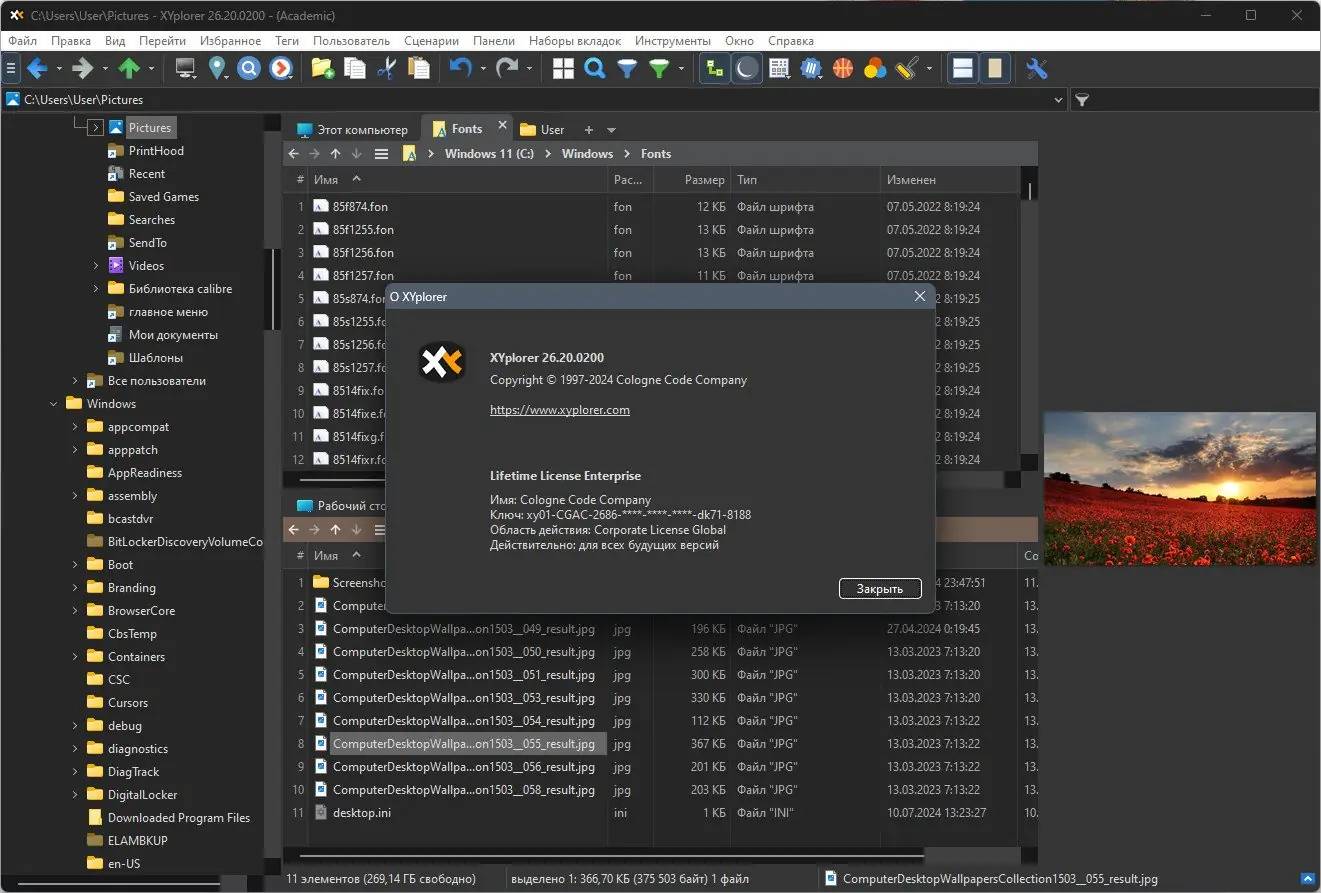Screen dimensions: 1321x893
Task: Expand the appcompat folder in tree
Action: pos(75,427)
